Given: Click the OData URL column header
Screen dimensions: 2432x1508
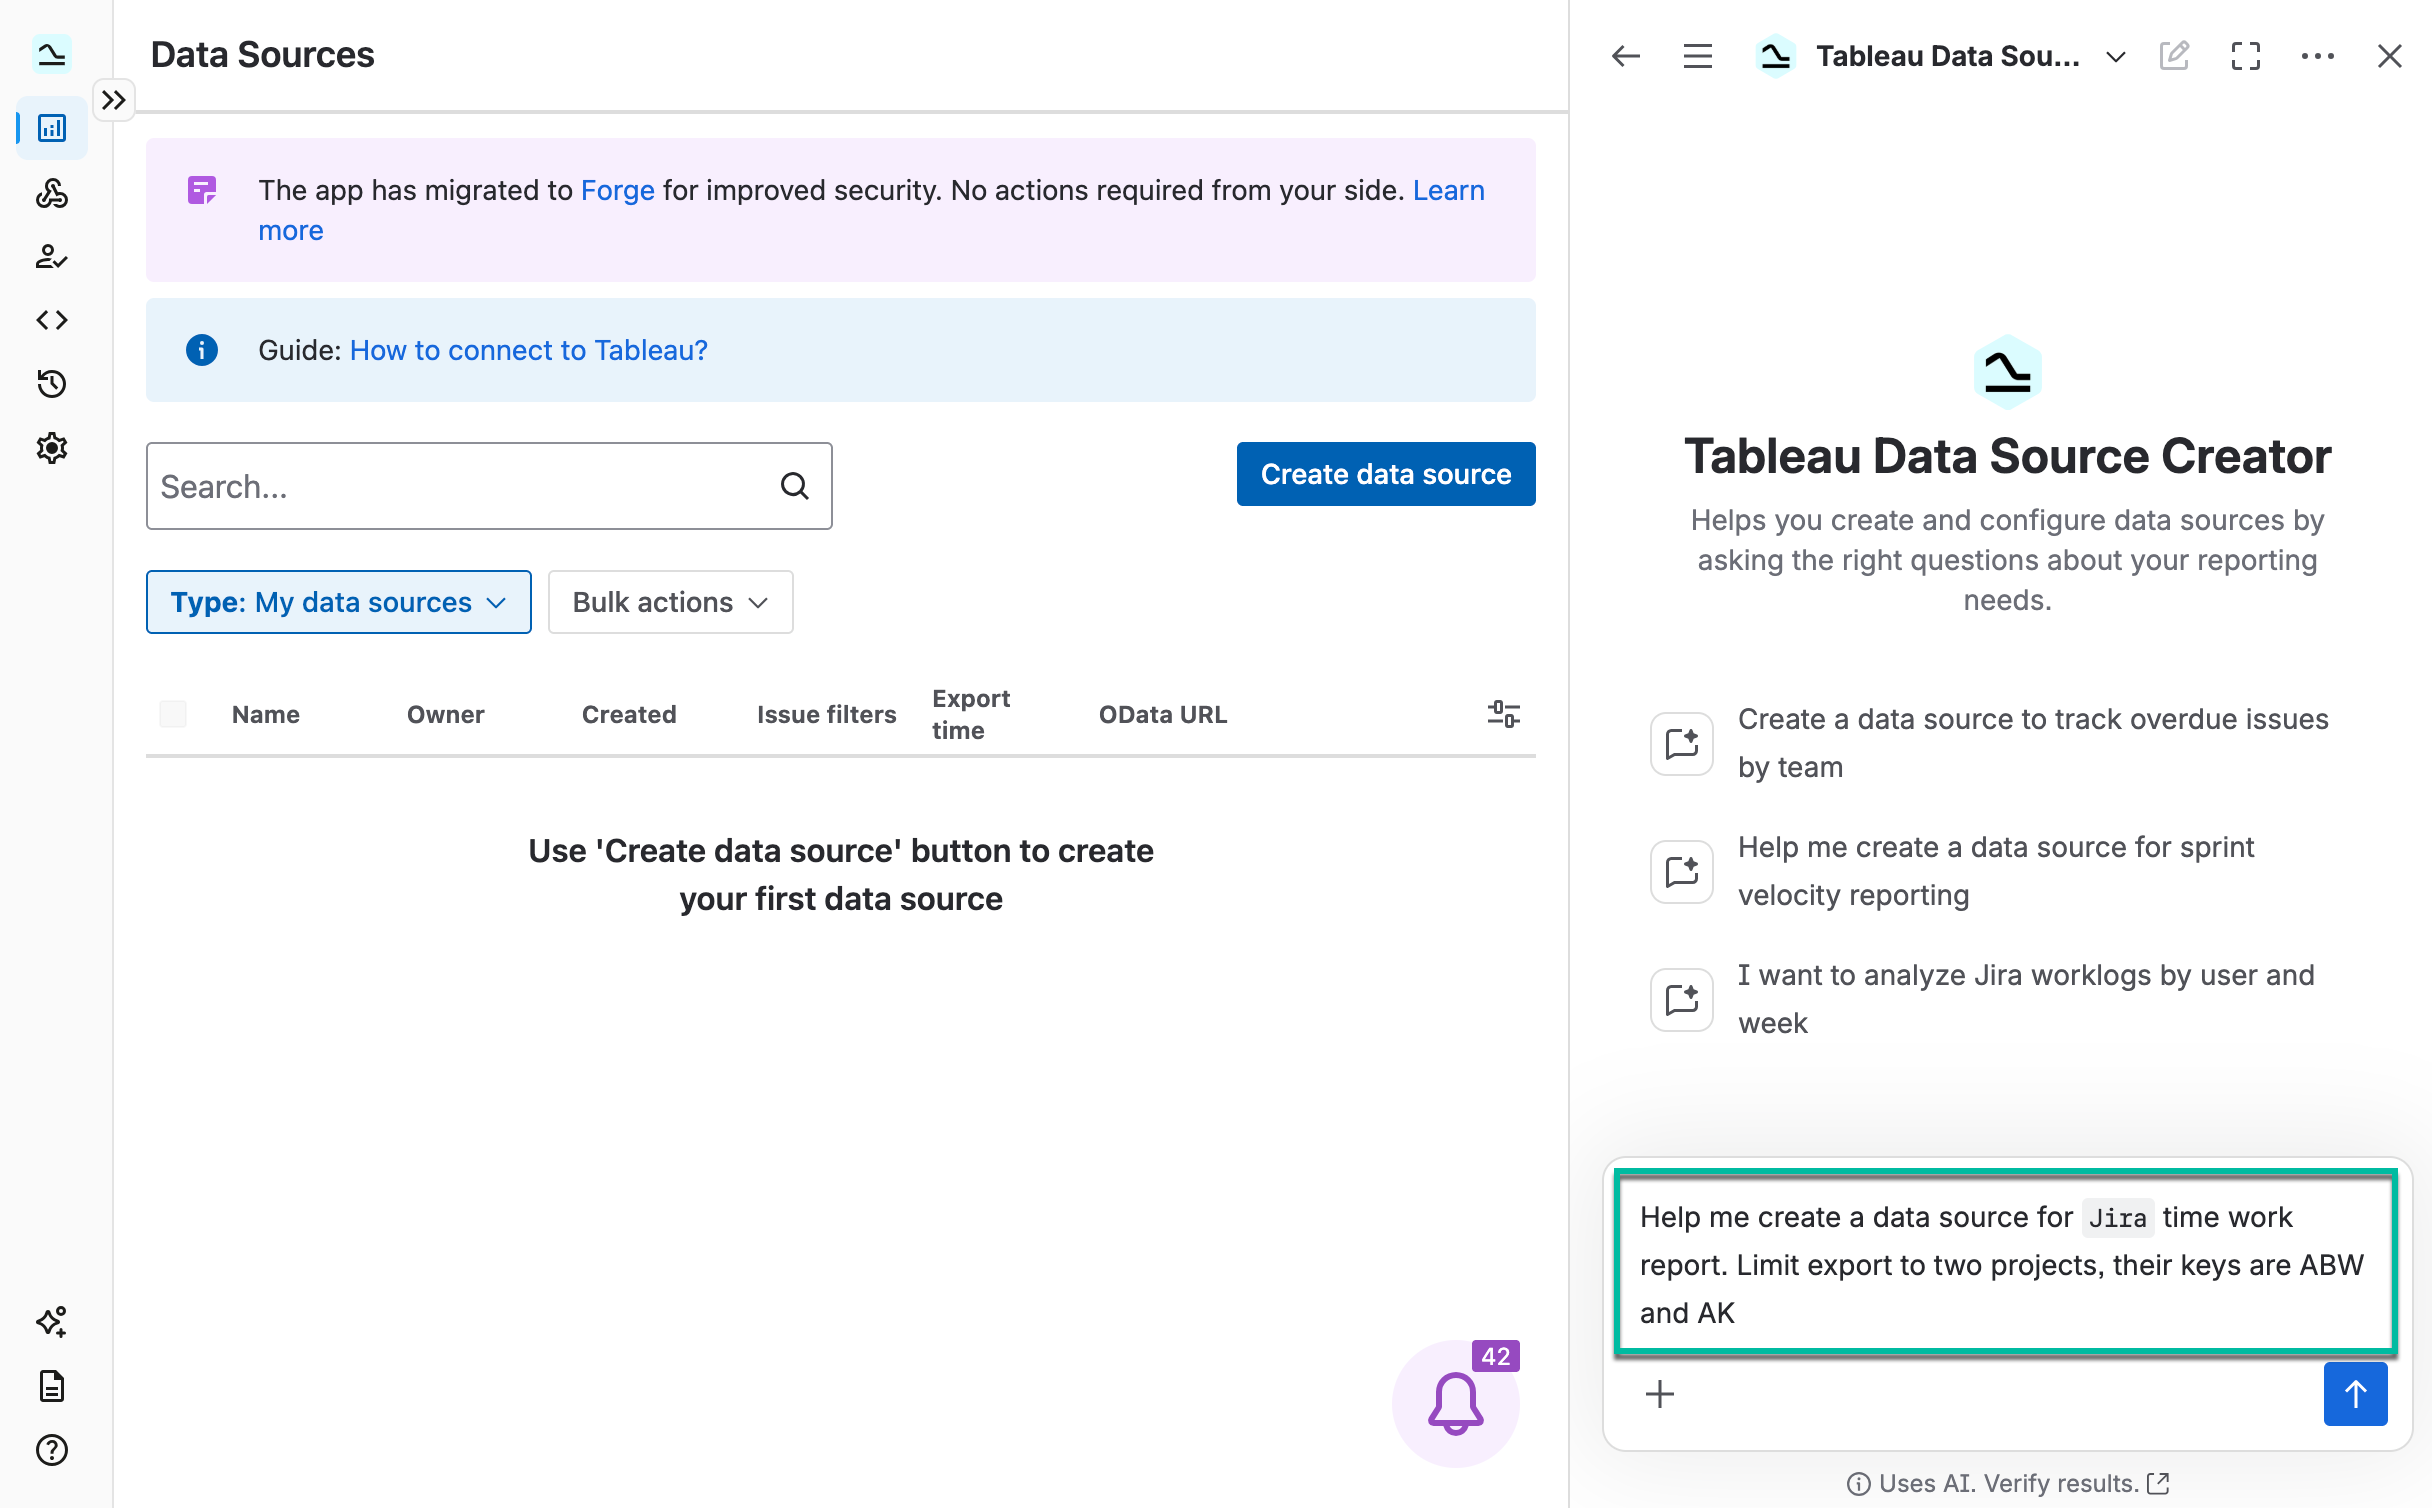Looking at the screenshot, I should 1163,714.
